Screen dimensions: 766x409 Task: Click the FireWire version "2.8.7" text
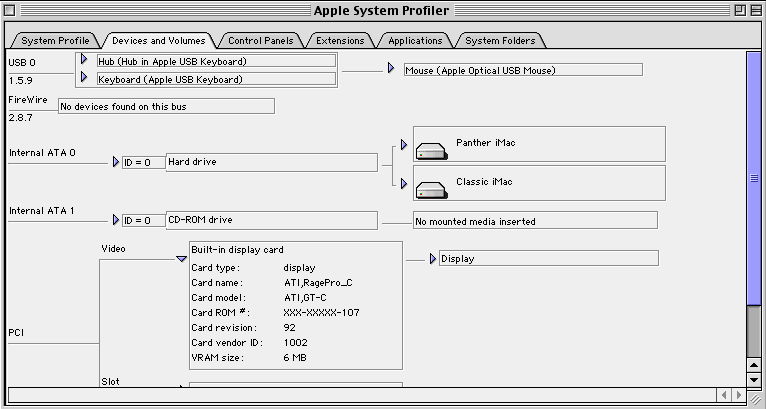(x=21, y=118)
